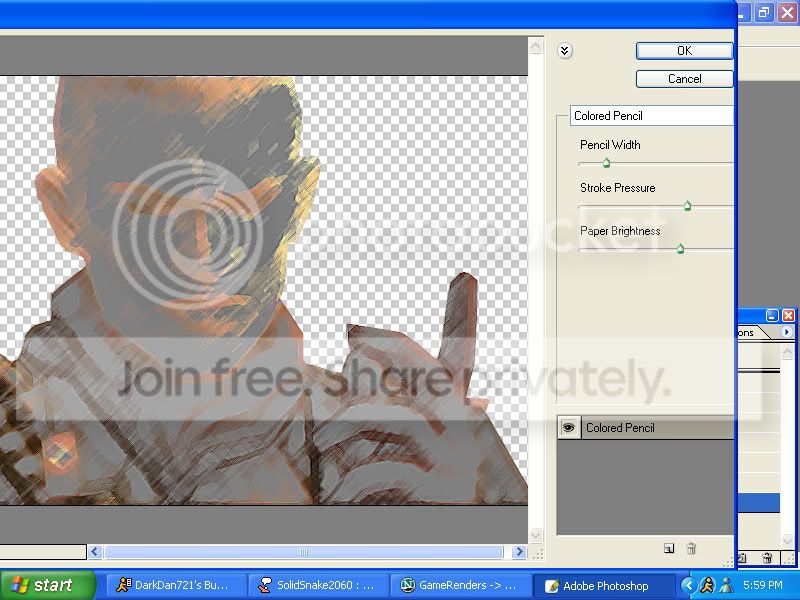Minimize the background floating palette
The height and width of the screenshot is (600, 800).
[772, 316]
